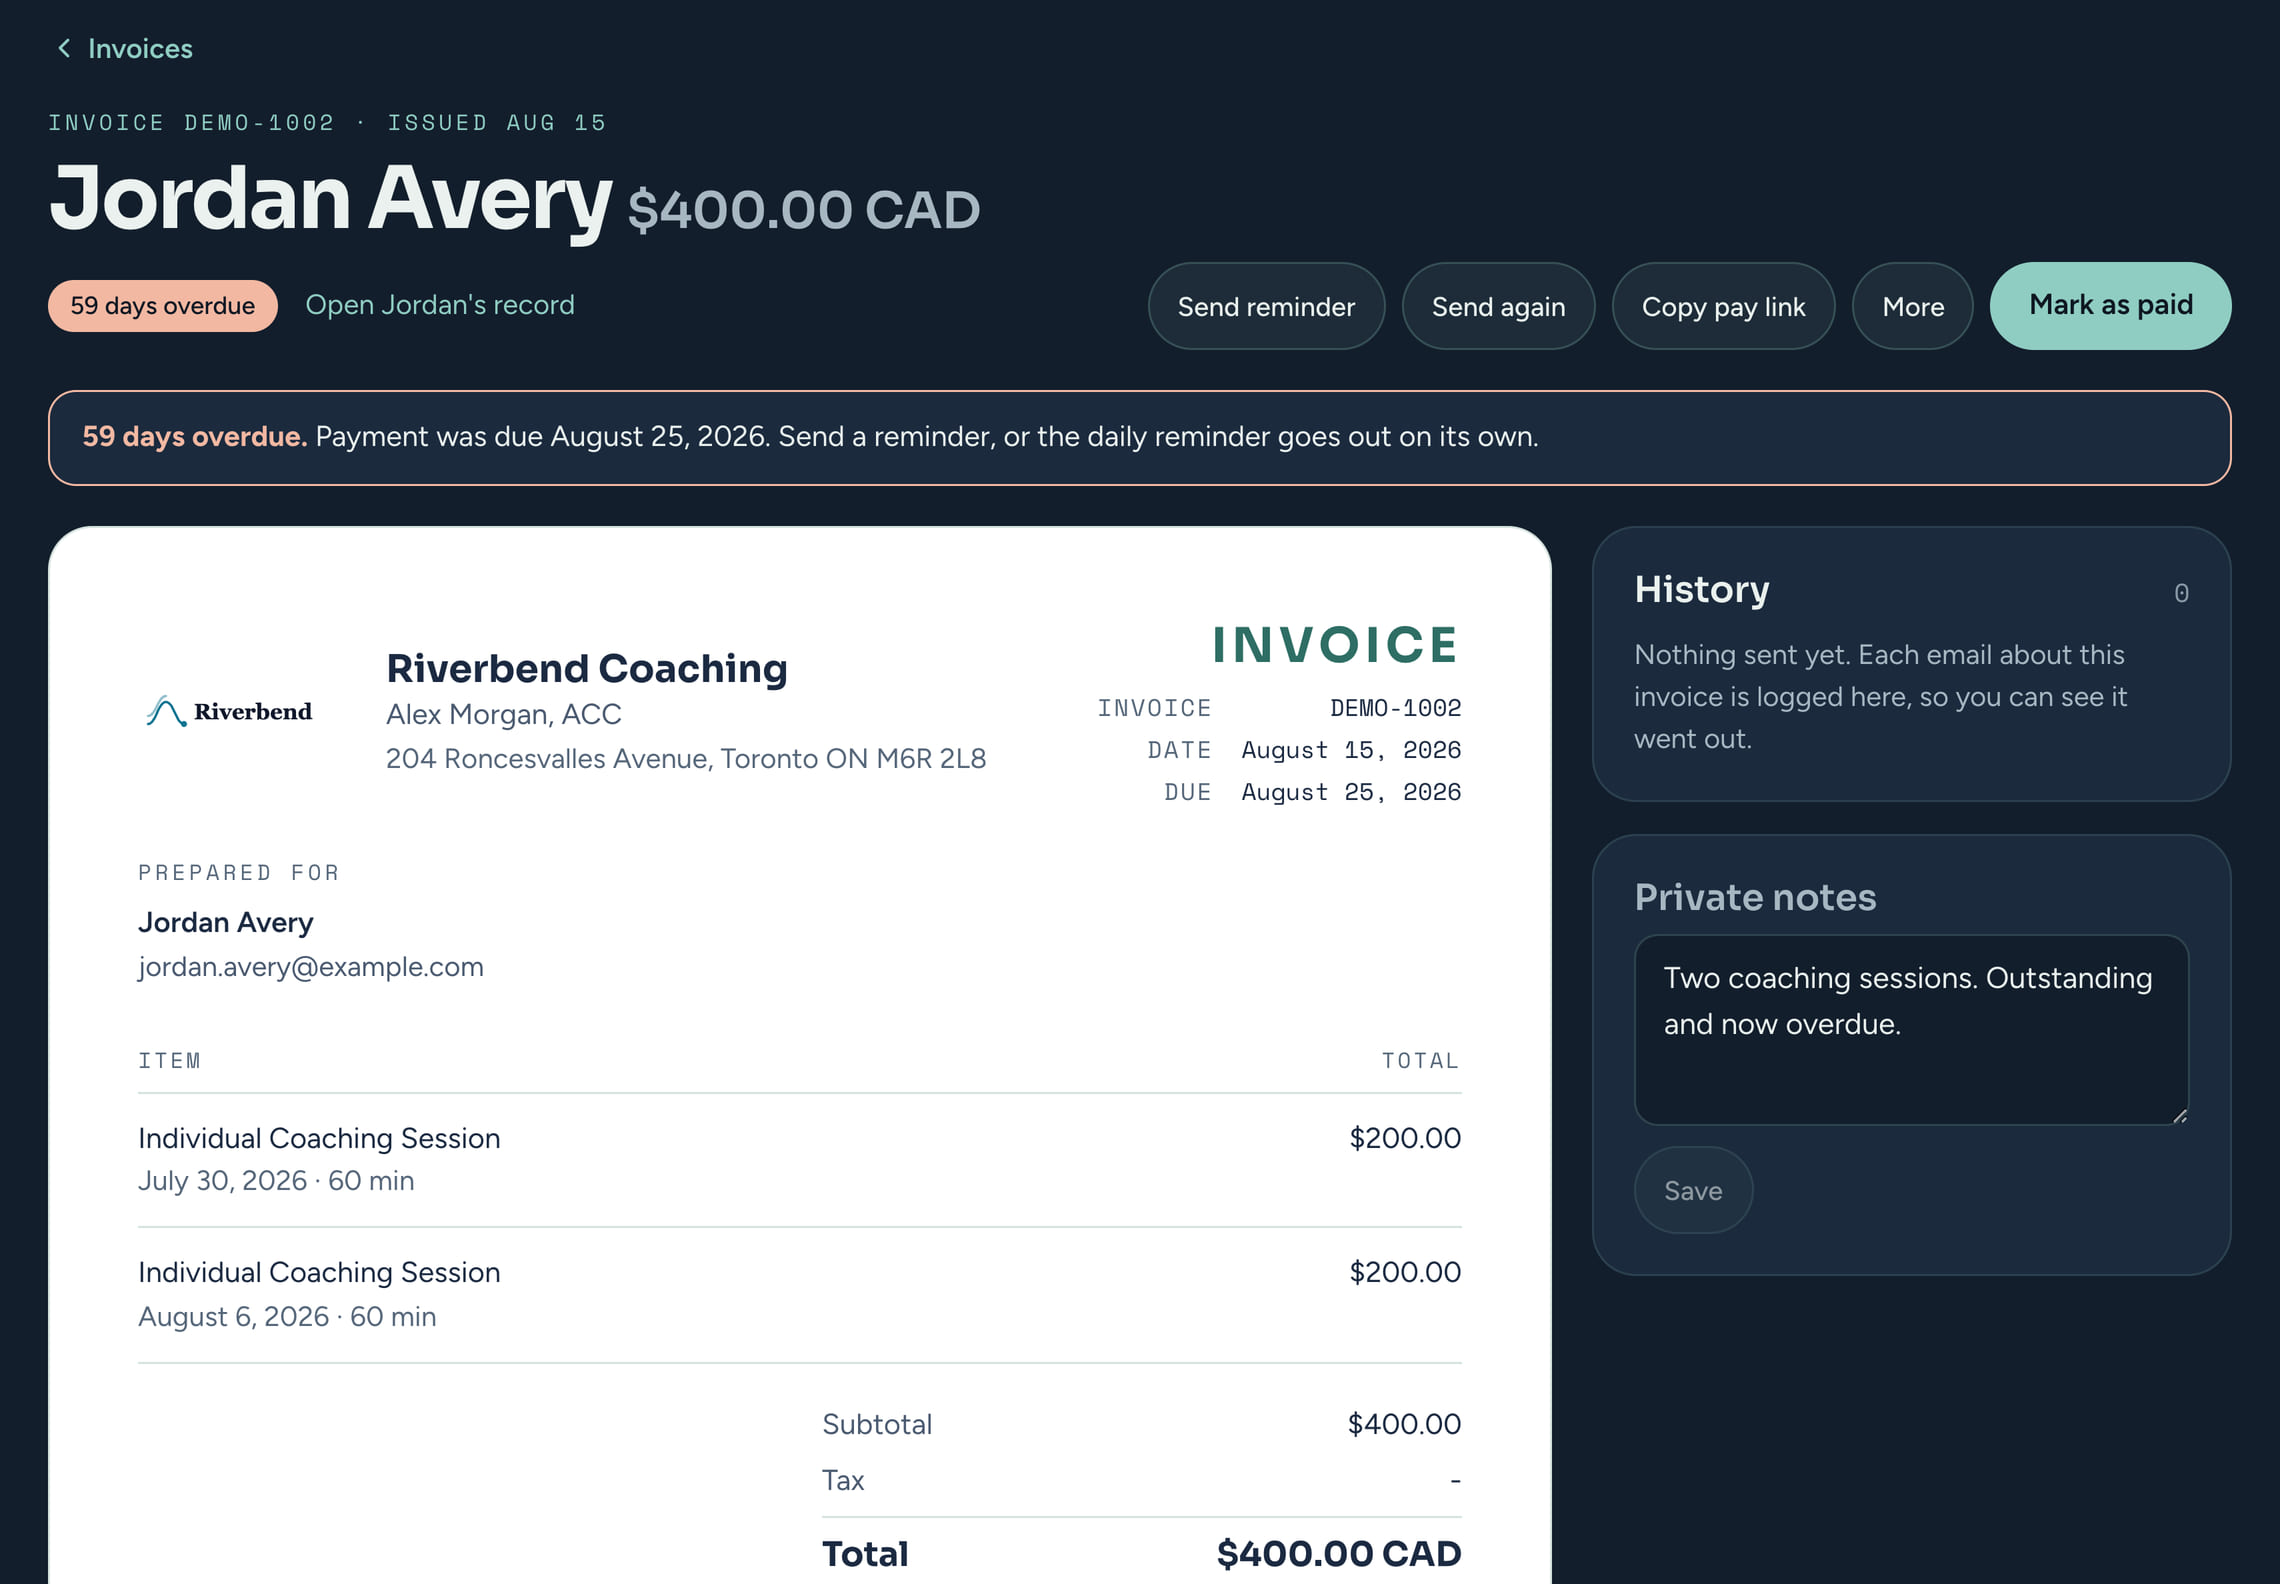Click the Private notes heading

point(1755,897)
